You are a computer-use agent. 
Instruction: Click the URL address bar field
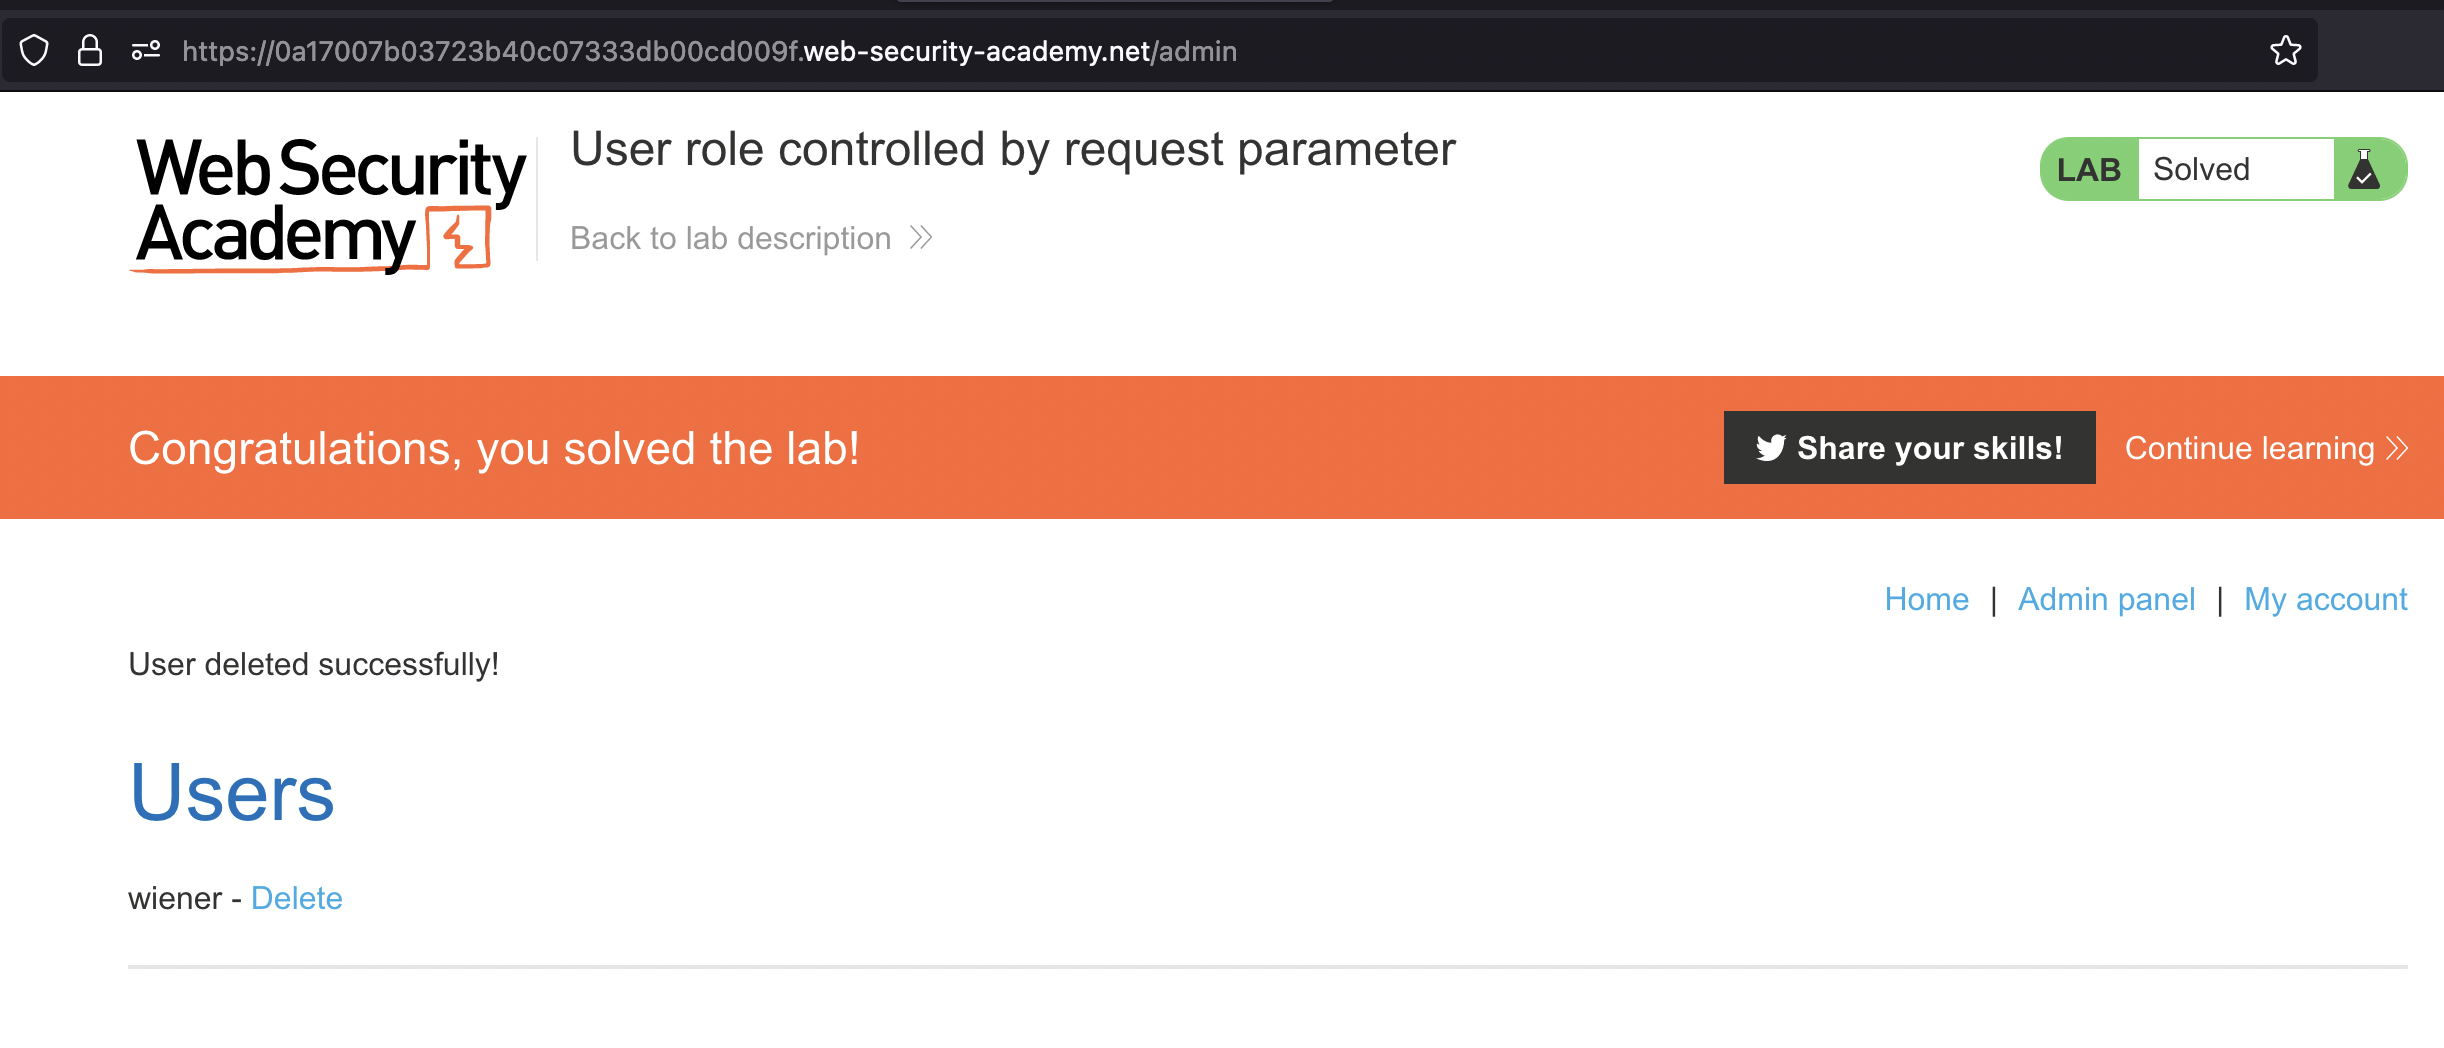point(1200,51)
